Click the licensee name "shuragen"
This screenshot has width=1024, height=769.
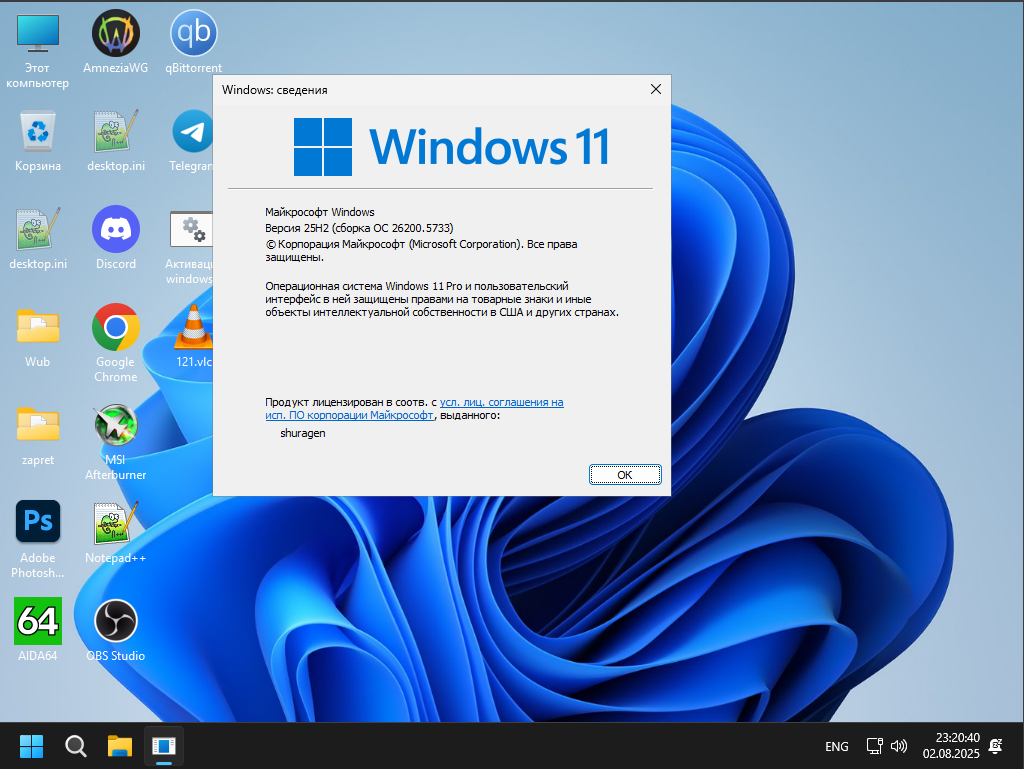tap(302, 433)
